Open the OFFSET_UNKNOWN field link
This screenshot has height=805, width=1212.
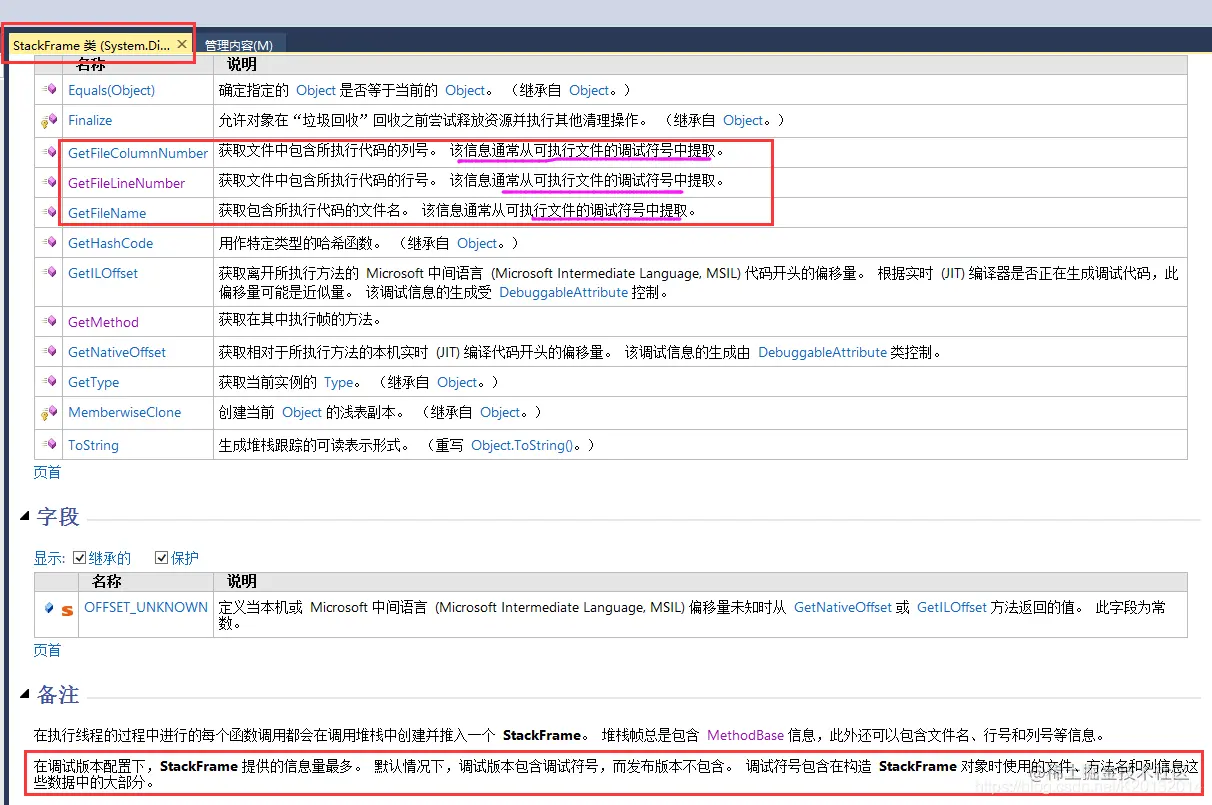pos(146,607)
